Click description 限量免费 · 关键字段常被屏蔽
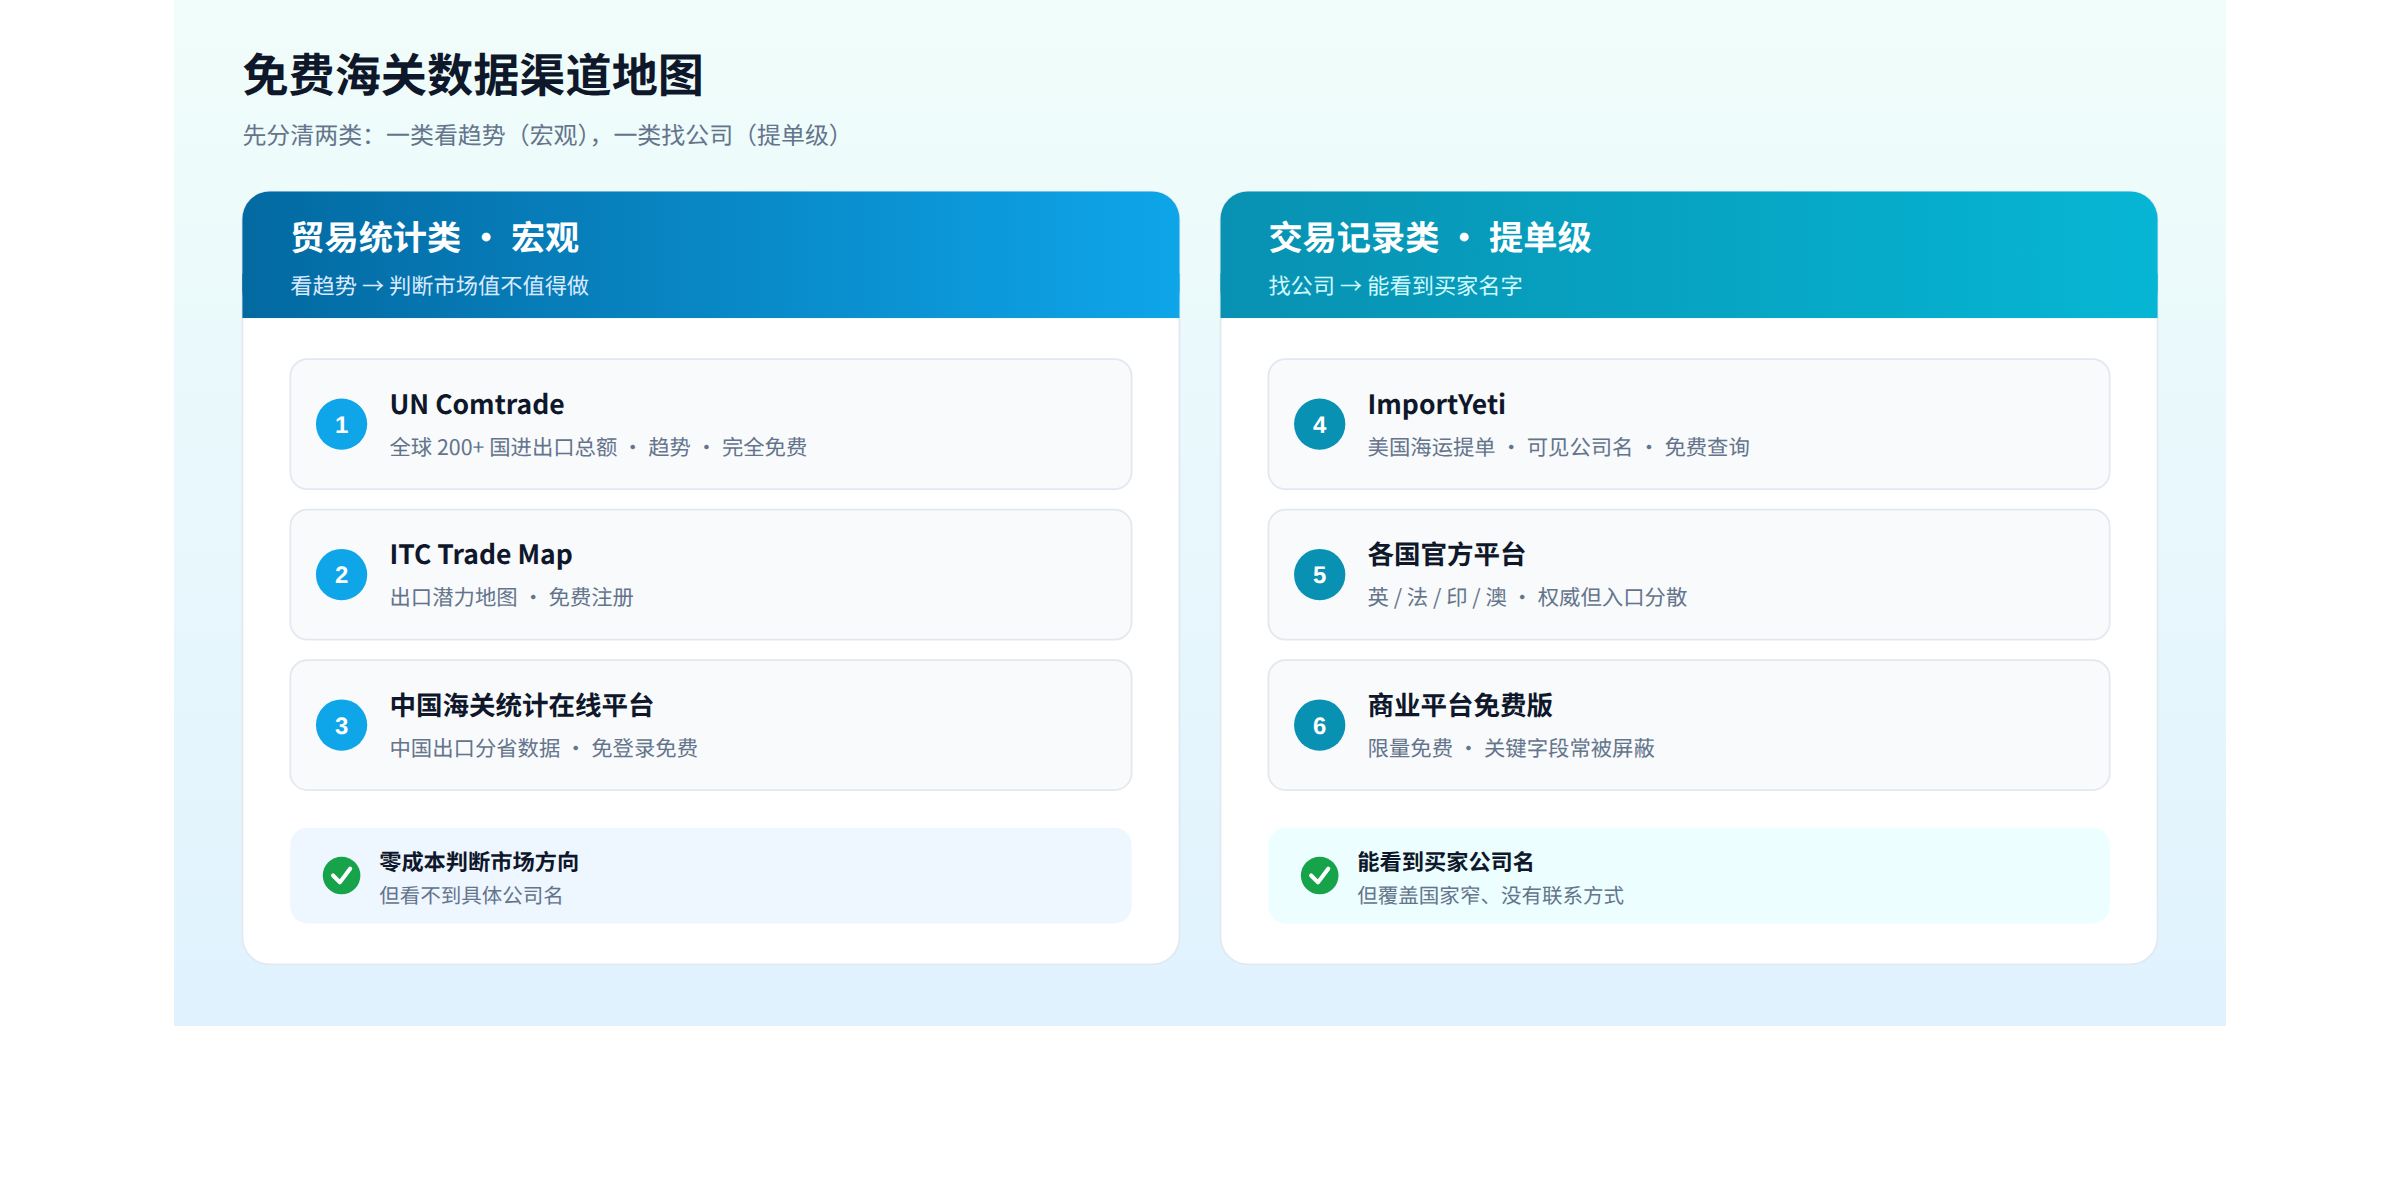This screenshot has width=2400, height=1200. (1511, 748)
